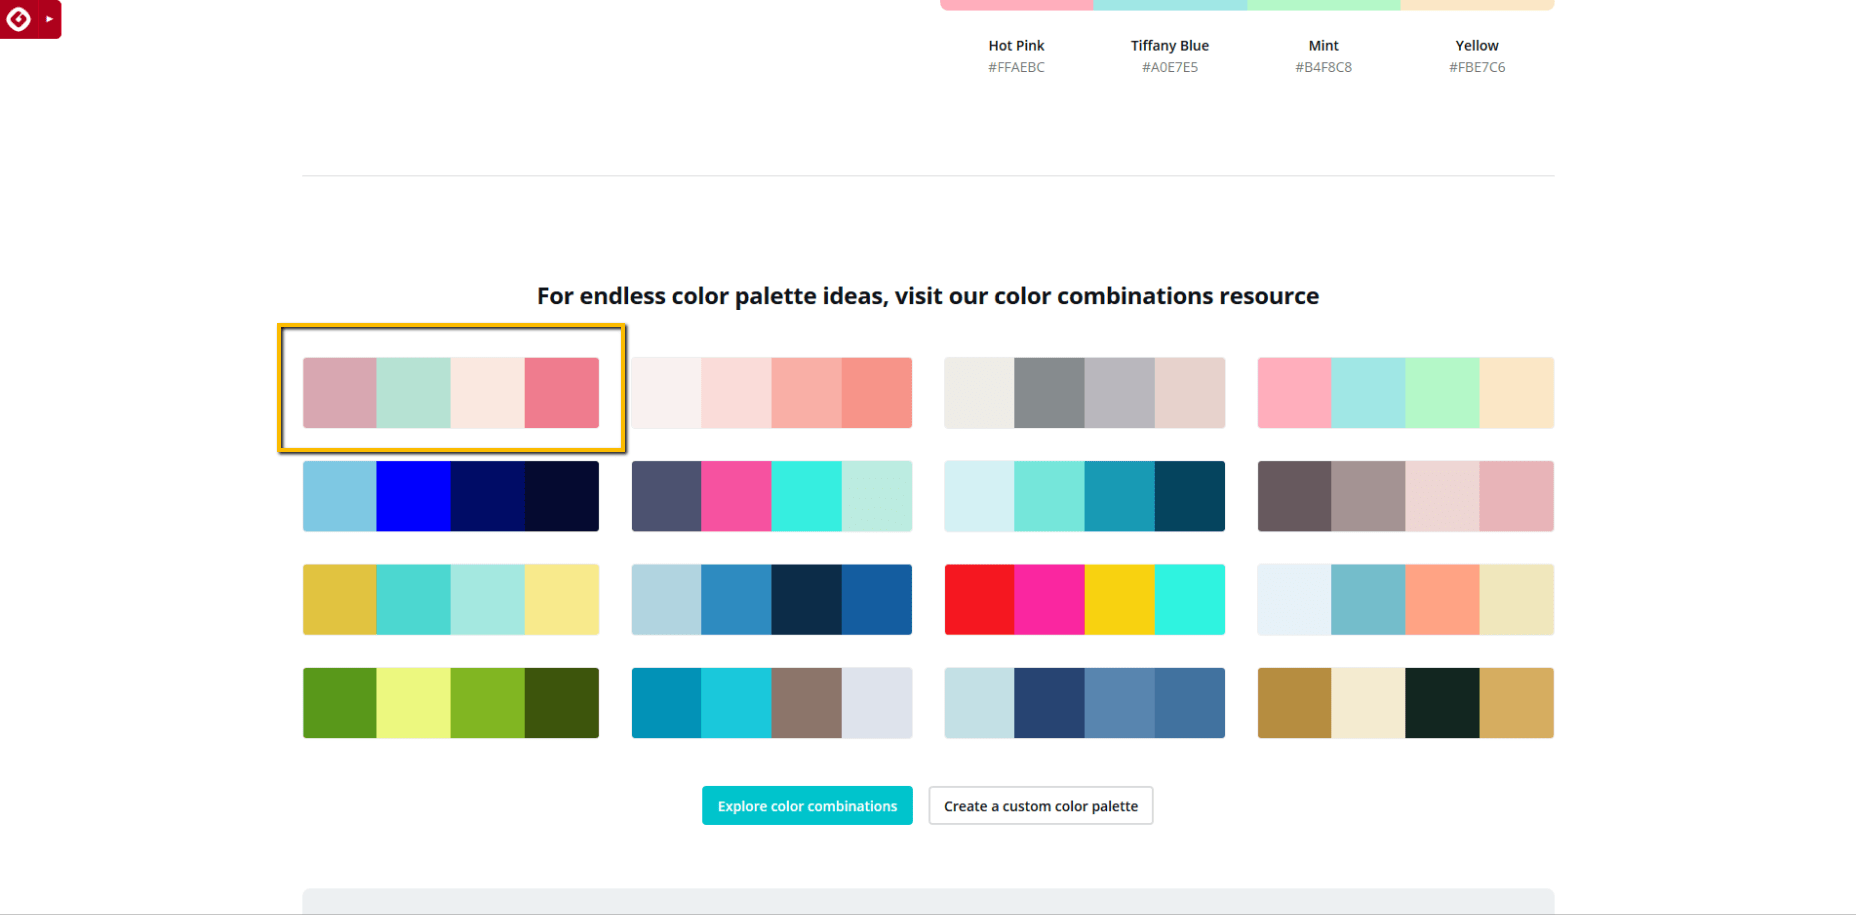Image resolution: width=1856 pixels, height=915 pixels.
Task: Select the highlighted pink and mint palette
Action: tap(451, 393)
